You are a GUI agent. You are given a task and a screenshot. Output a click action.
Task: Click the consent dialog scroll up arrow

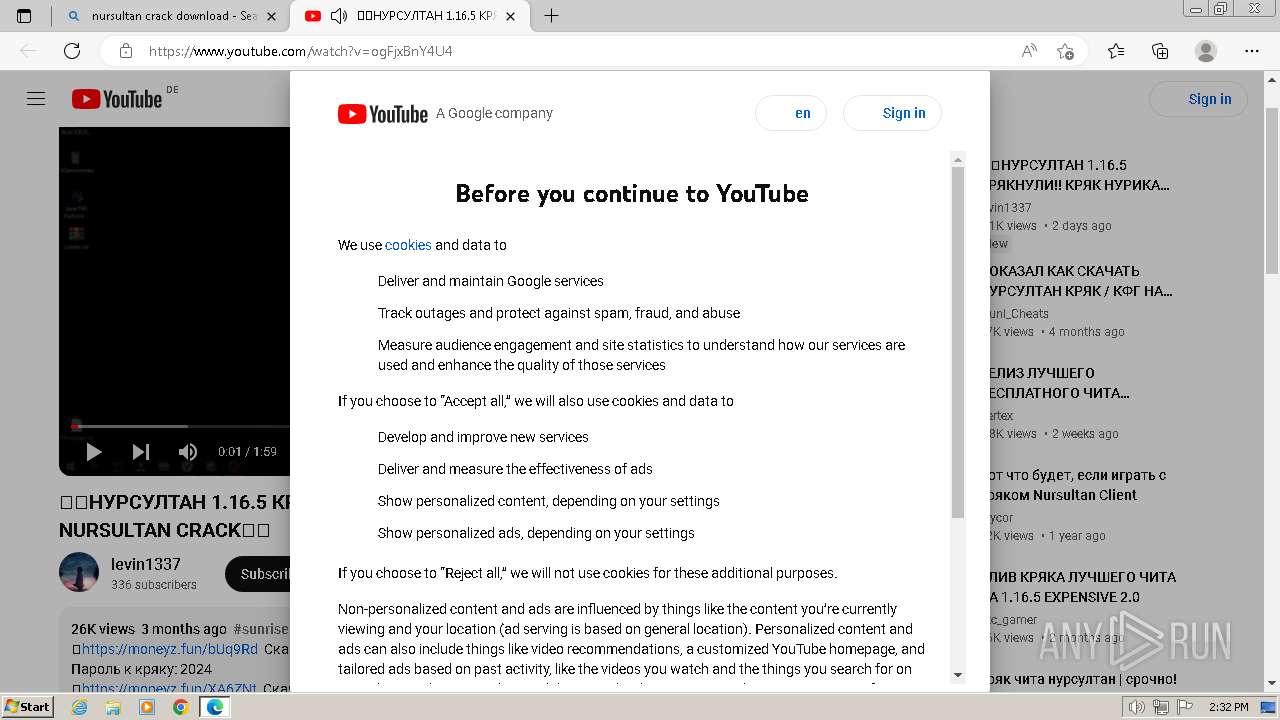coord(958,159)
